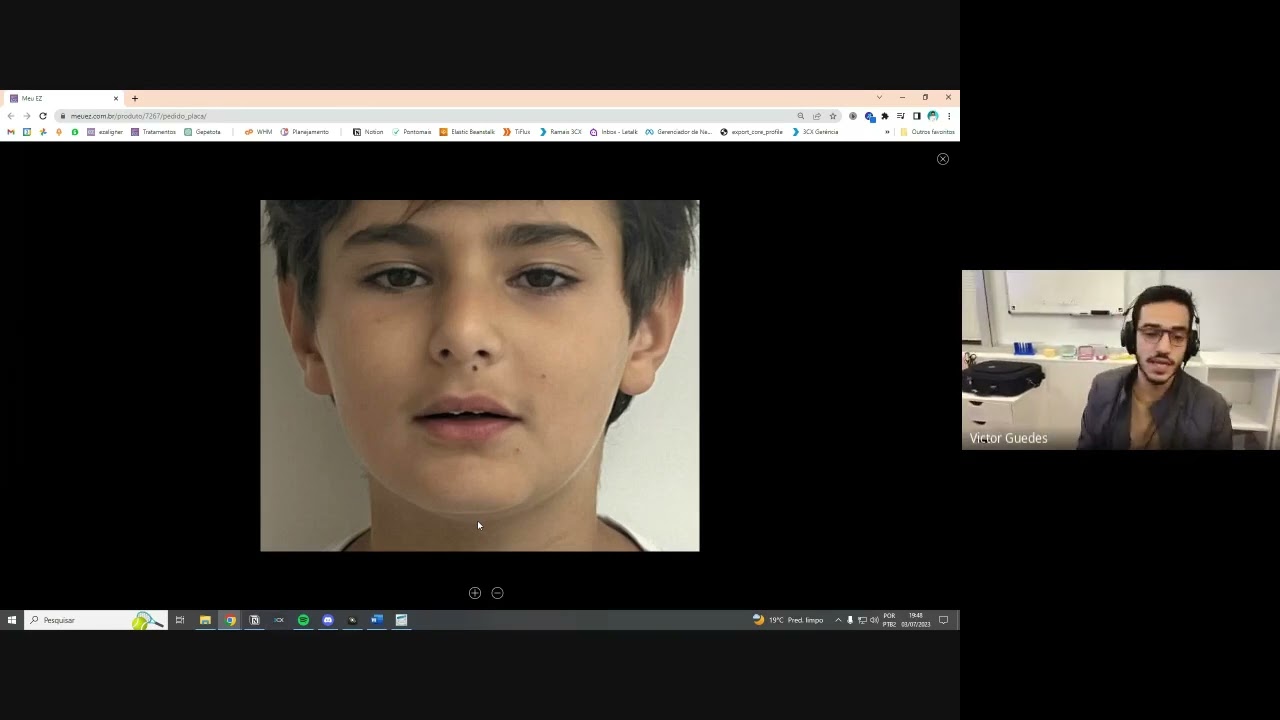Toggle the browser side panel
This screenshot has height=720, width=1280.
coord(916,116)
